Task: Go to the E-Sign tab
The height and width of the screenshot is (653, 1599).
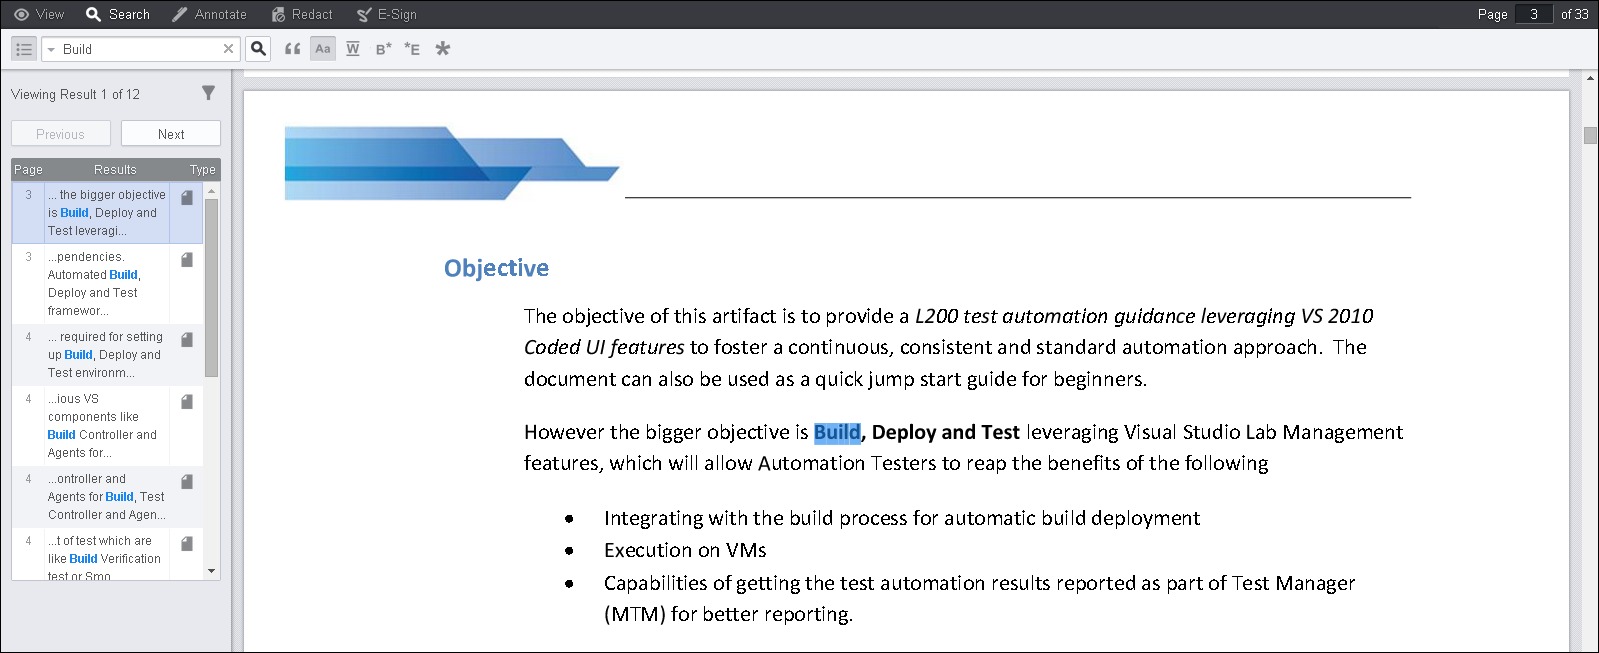Action: [387, 14]
